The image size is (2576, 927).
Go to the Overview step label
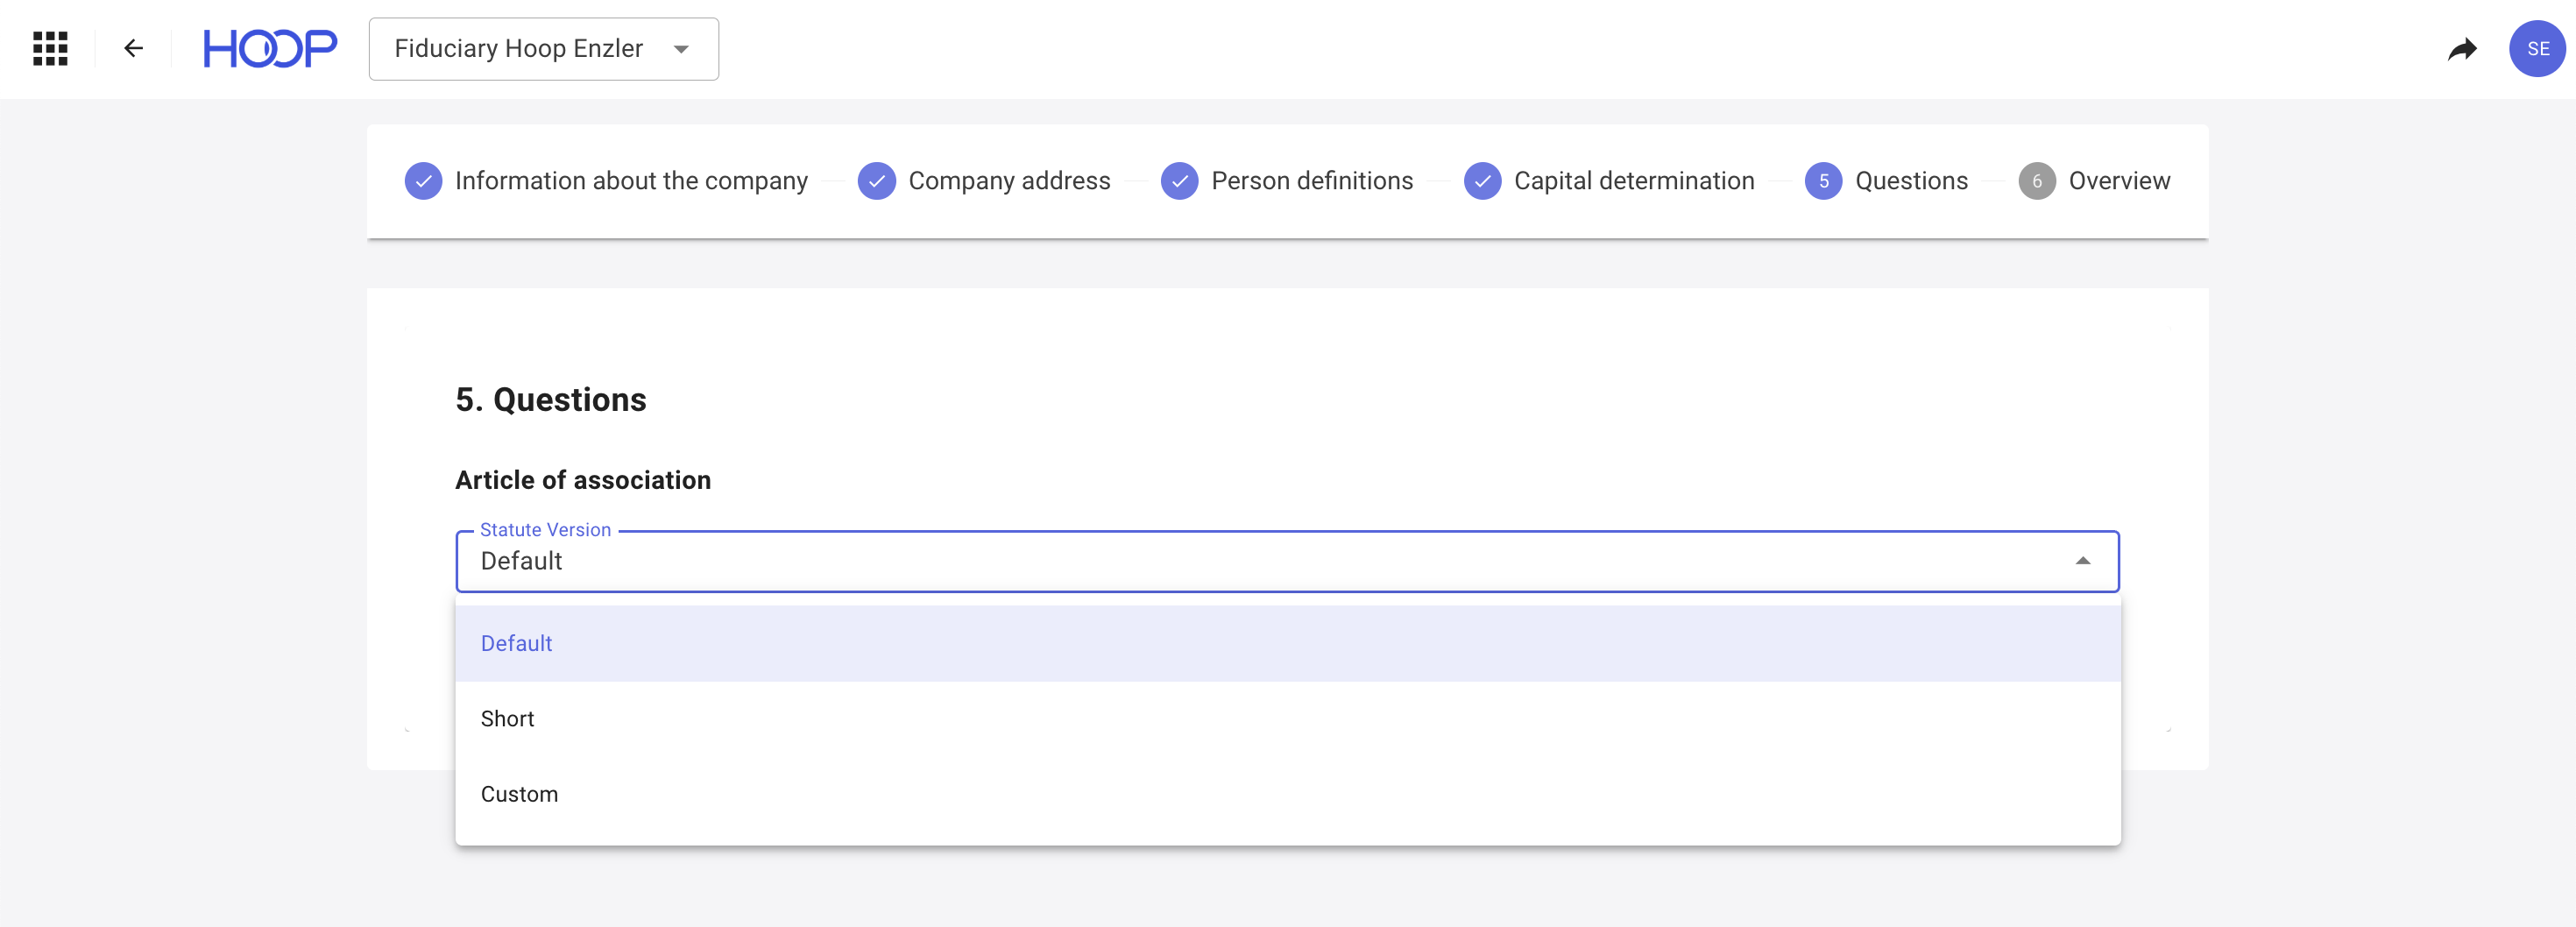click(x=2119, y=181)
